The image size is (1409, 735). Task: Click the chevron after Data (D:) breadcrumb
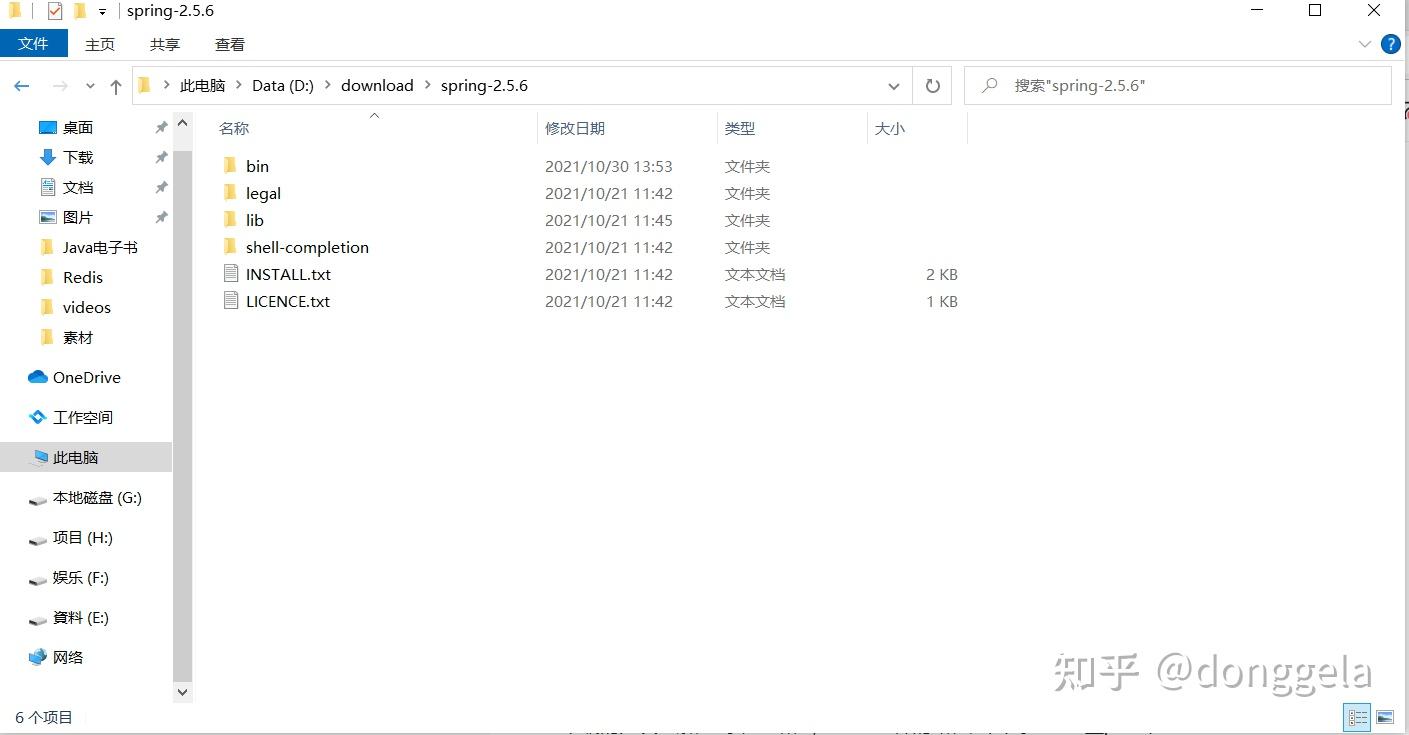pyautogui.click(x=327, y=85)
